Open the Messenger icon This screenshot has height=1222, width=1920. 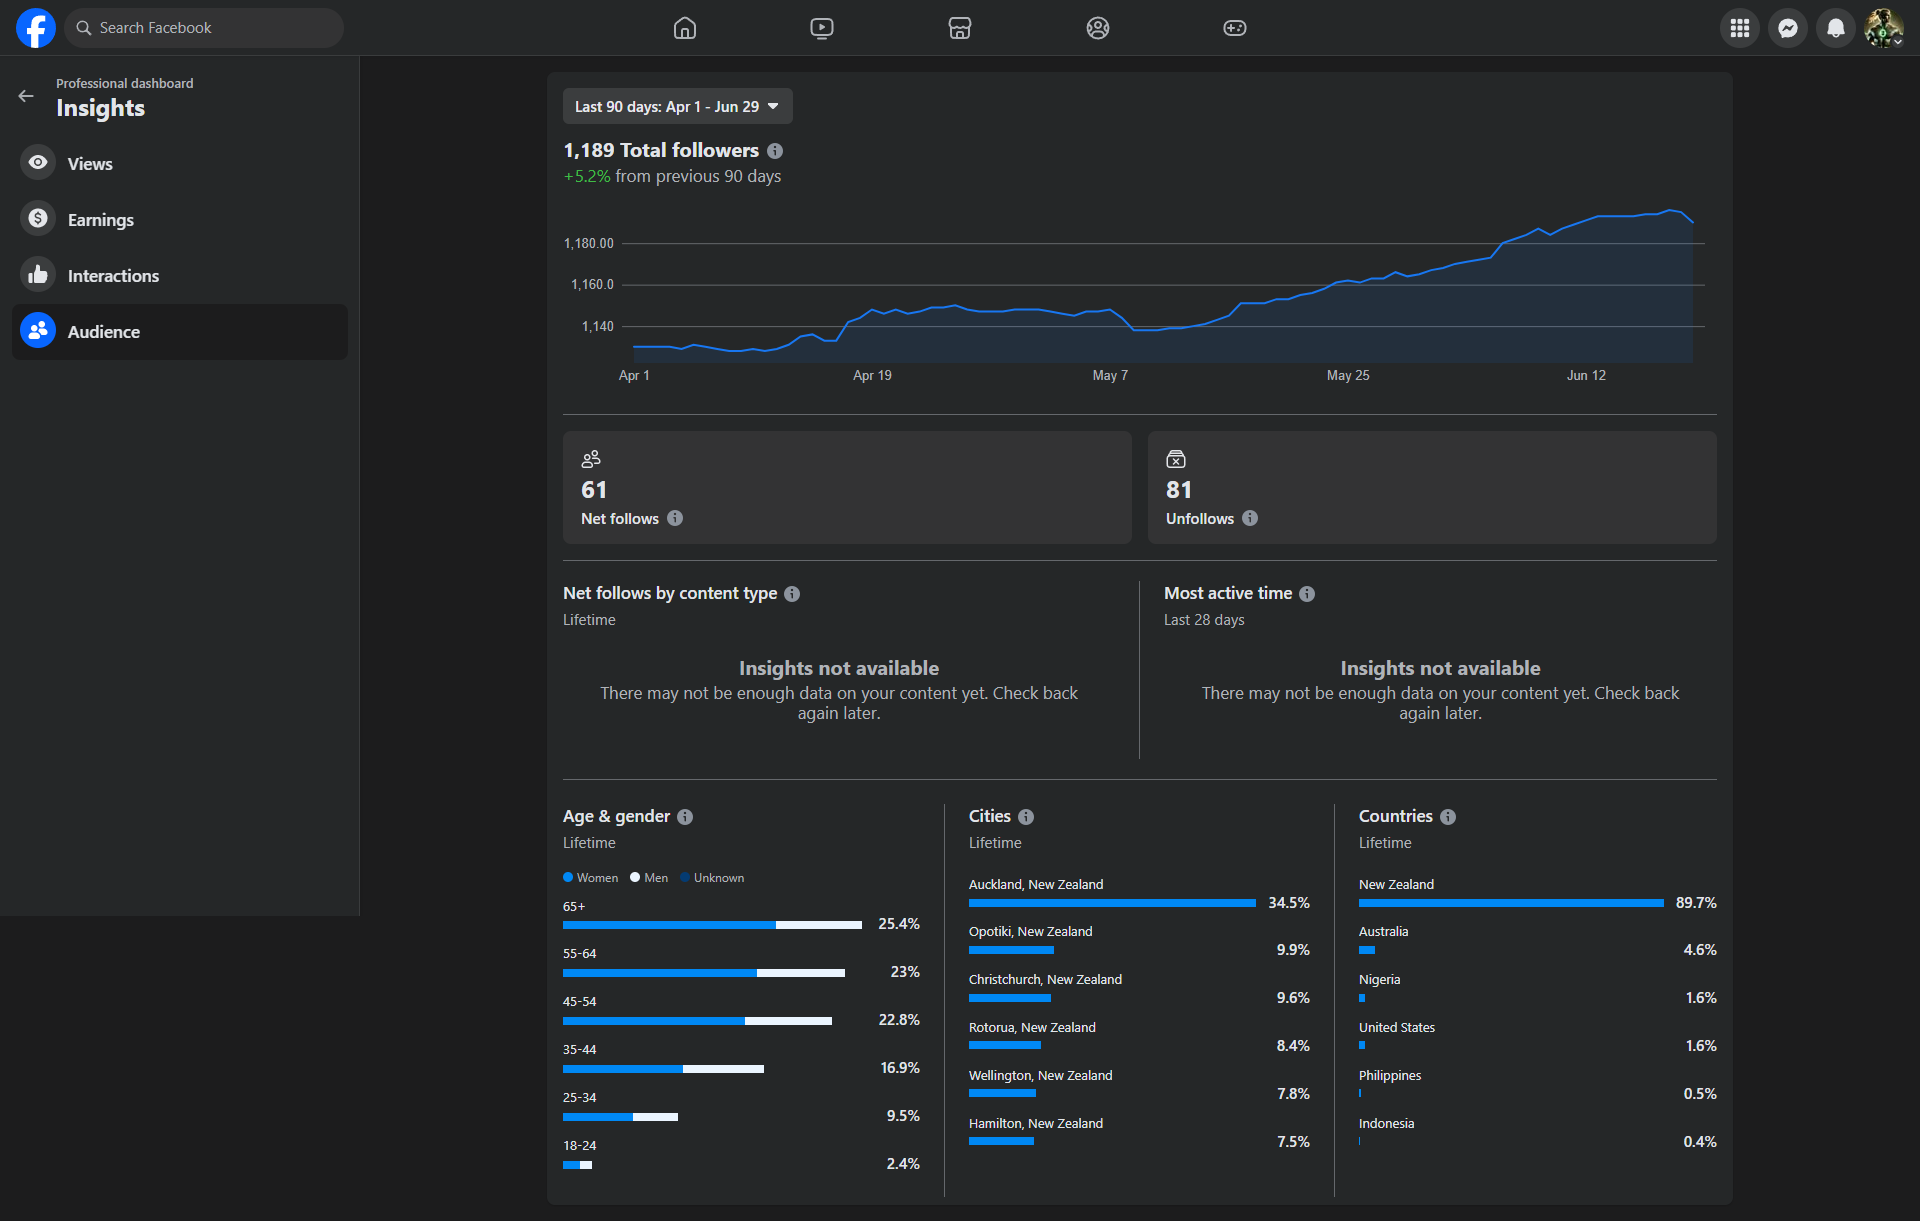tap(1788, 28)
